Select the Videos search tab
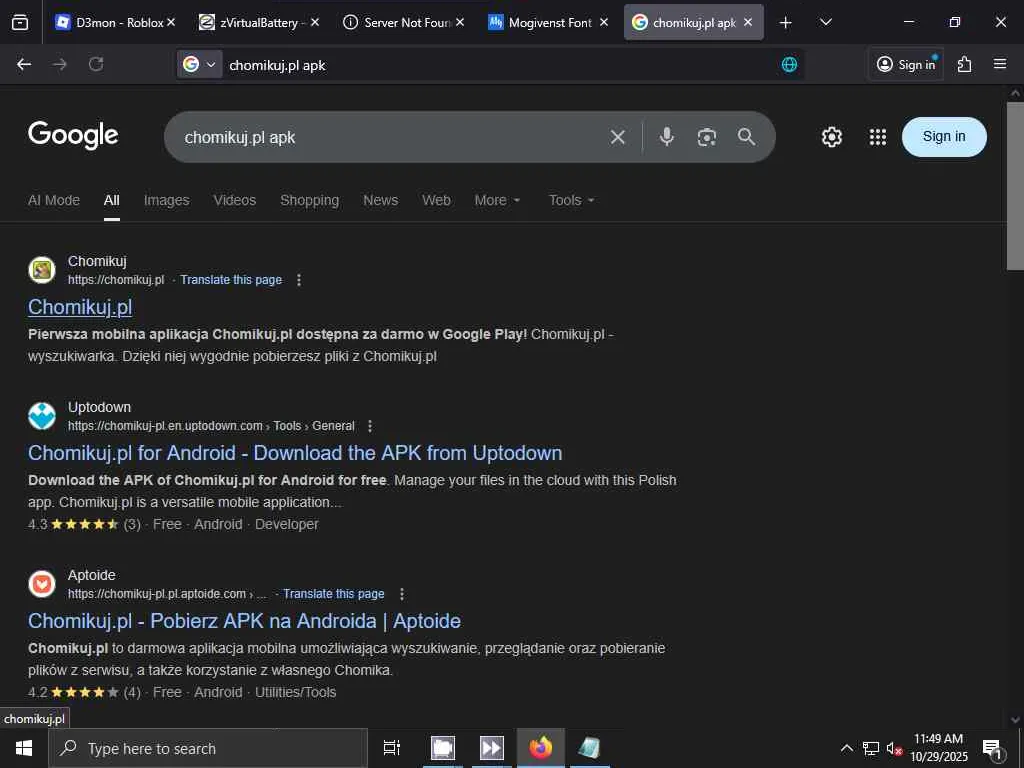Image resolution: width=1024 pixels, height=768 pixels. 234,200
